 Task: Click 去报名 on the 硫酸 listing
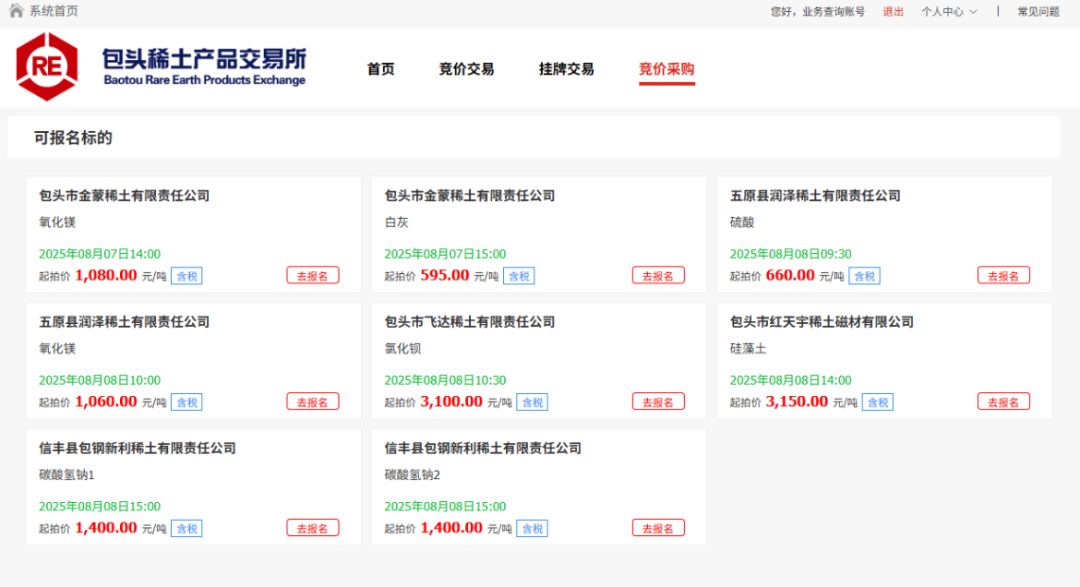pos(1004,276)
